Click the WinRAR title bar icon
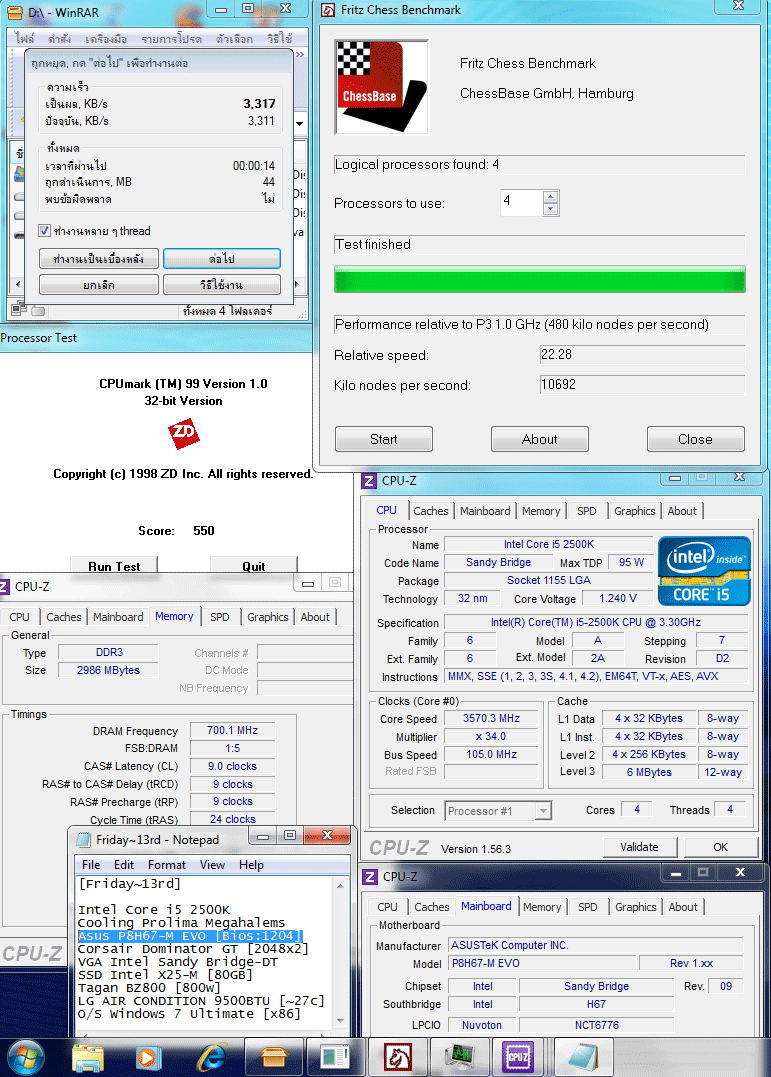Image resolution: width=771 pixels, height=1077 pixels. click(x=14, y=12)
